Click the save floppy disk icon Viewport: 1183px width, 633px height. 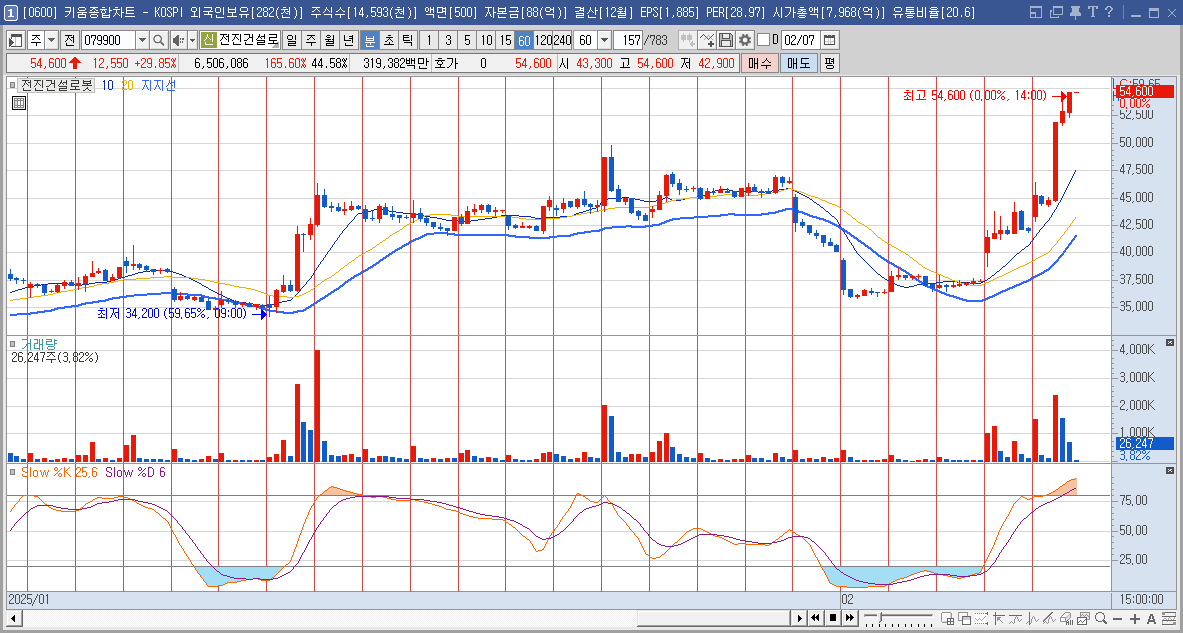coord(726,40)
